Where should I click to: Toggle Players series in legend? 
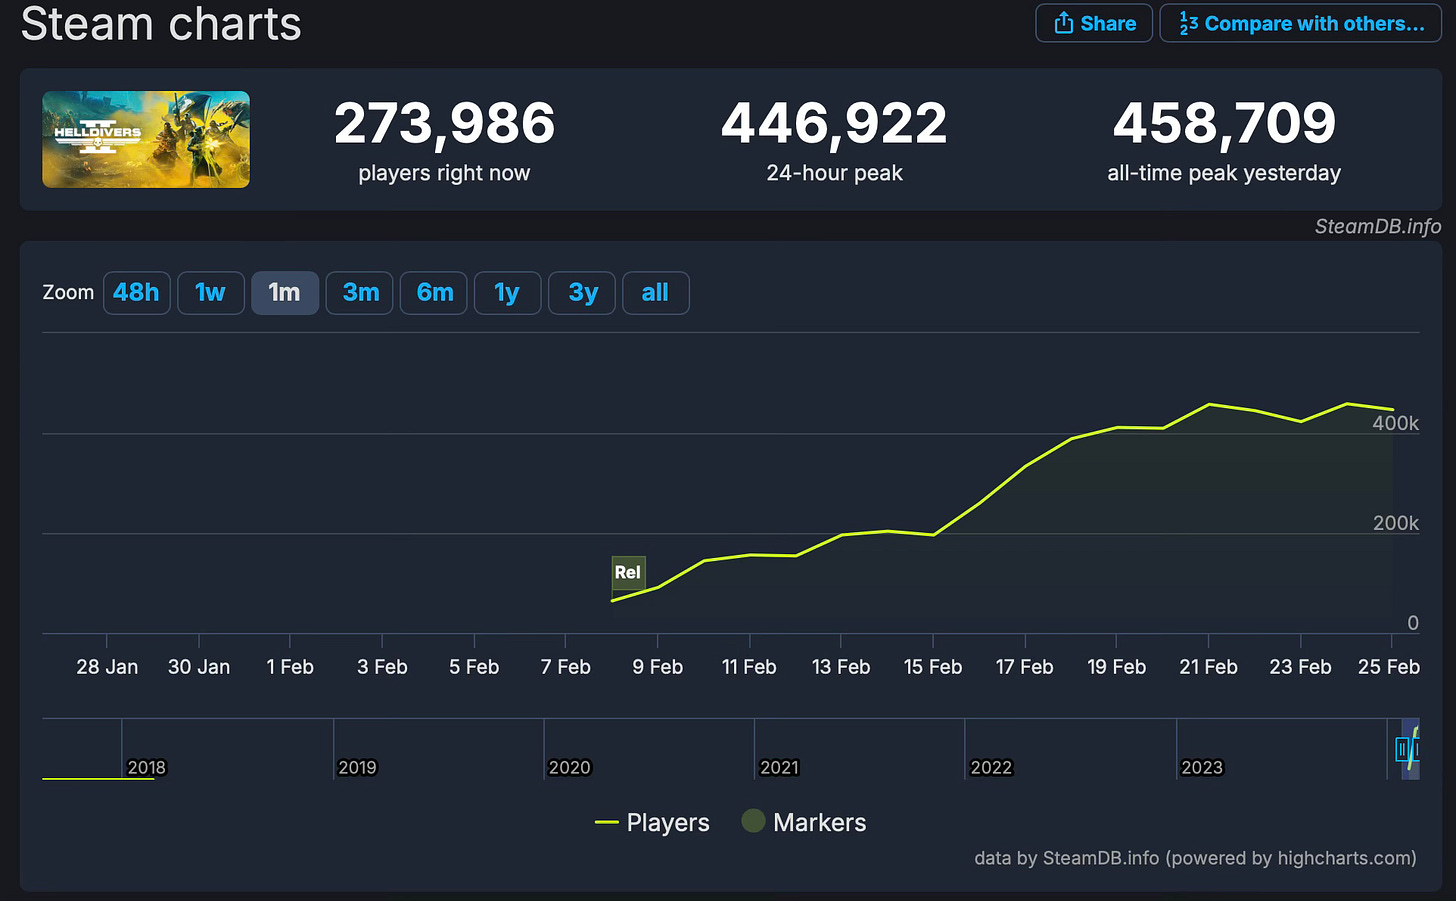(652, 822)
